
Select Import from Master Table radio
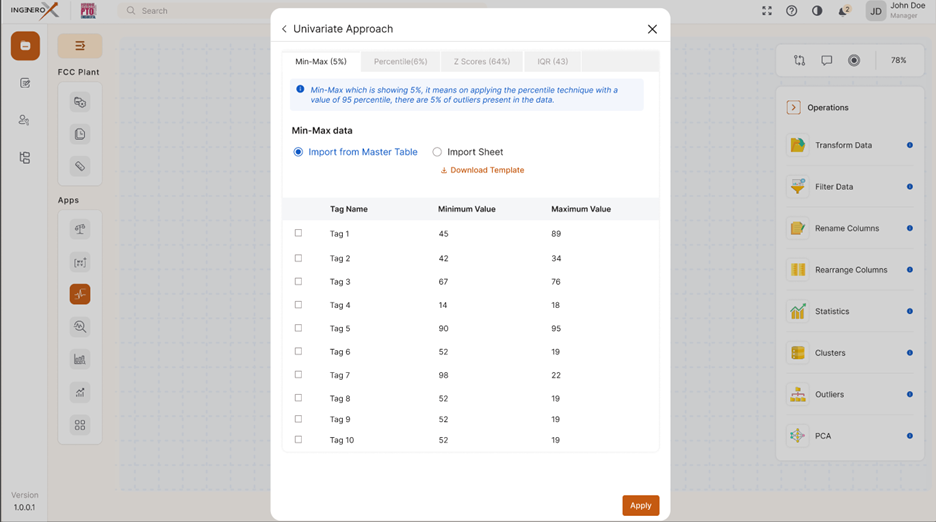[x=298, y=152]
